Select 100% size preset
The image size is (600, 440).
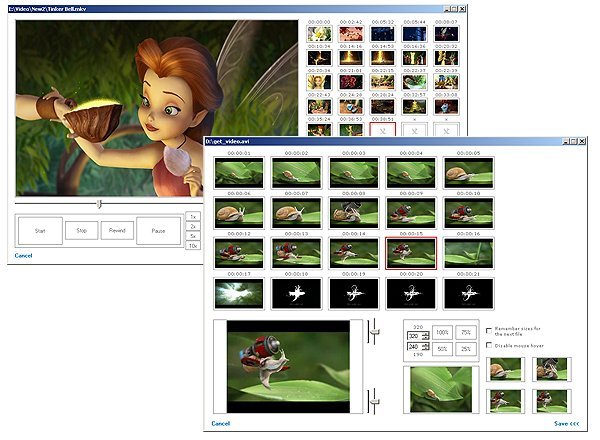(442, 332)
